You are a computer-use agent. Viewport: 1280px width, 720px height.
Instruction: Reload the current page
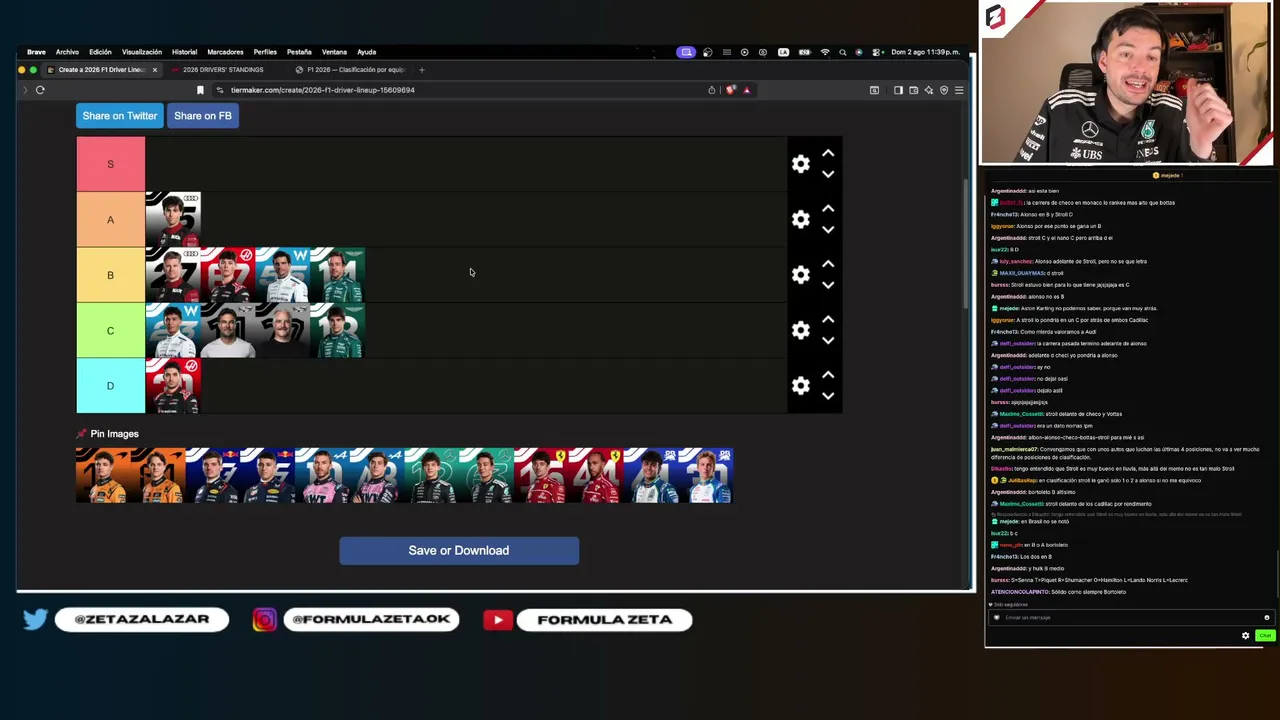click(40, 90)
